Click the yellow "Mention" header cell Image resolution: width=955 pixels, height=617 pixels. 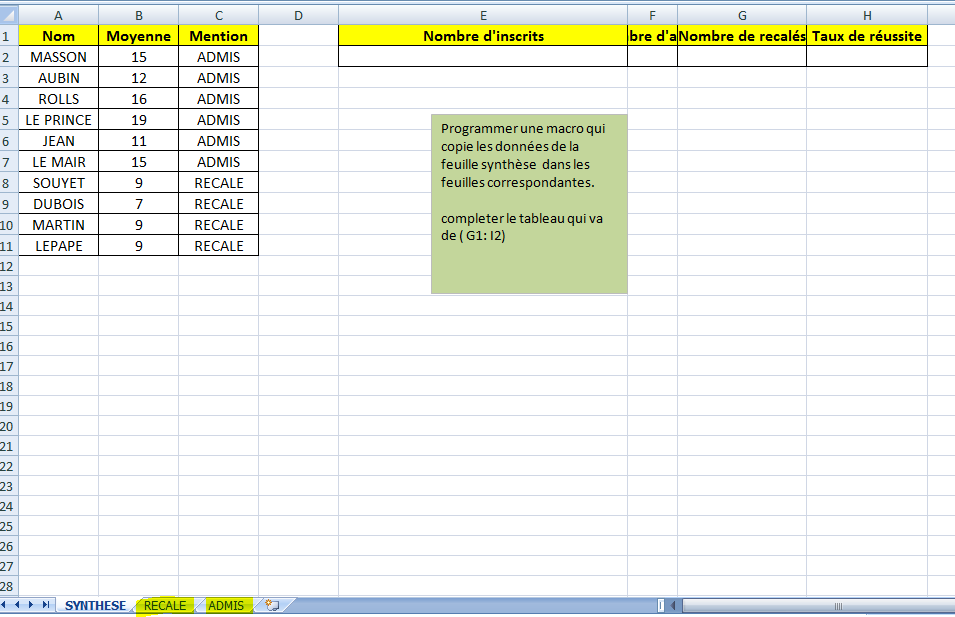point(219,36)
